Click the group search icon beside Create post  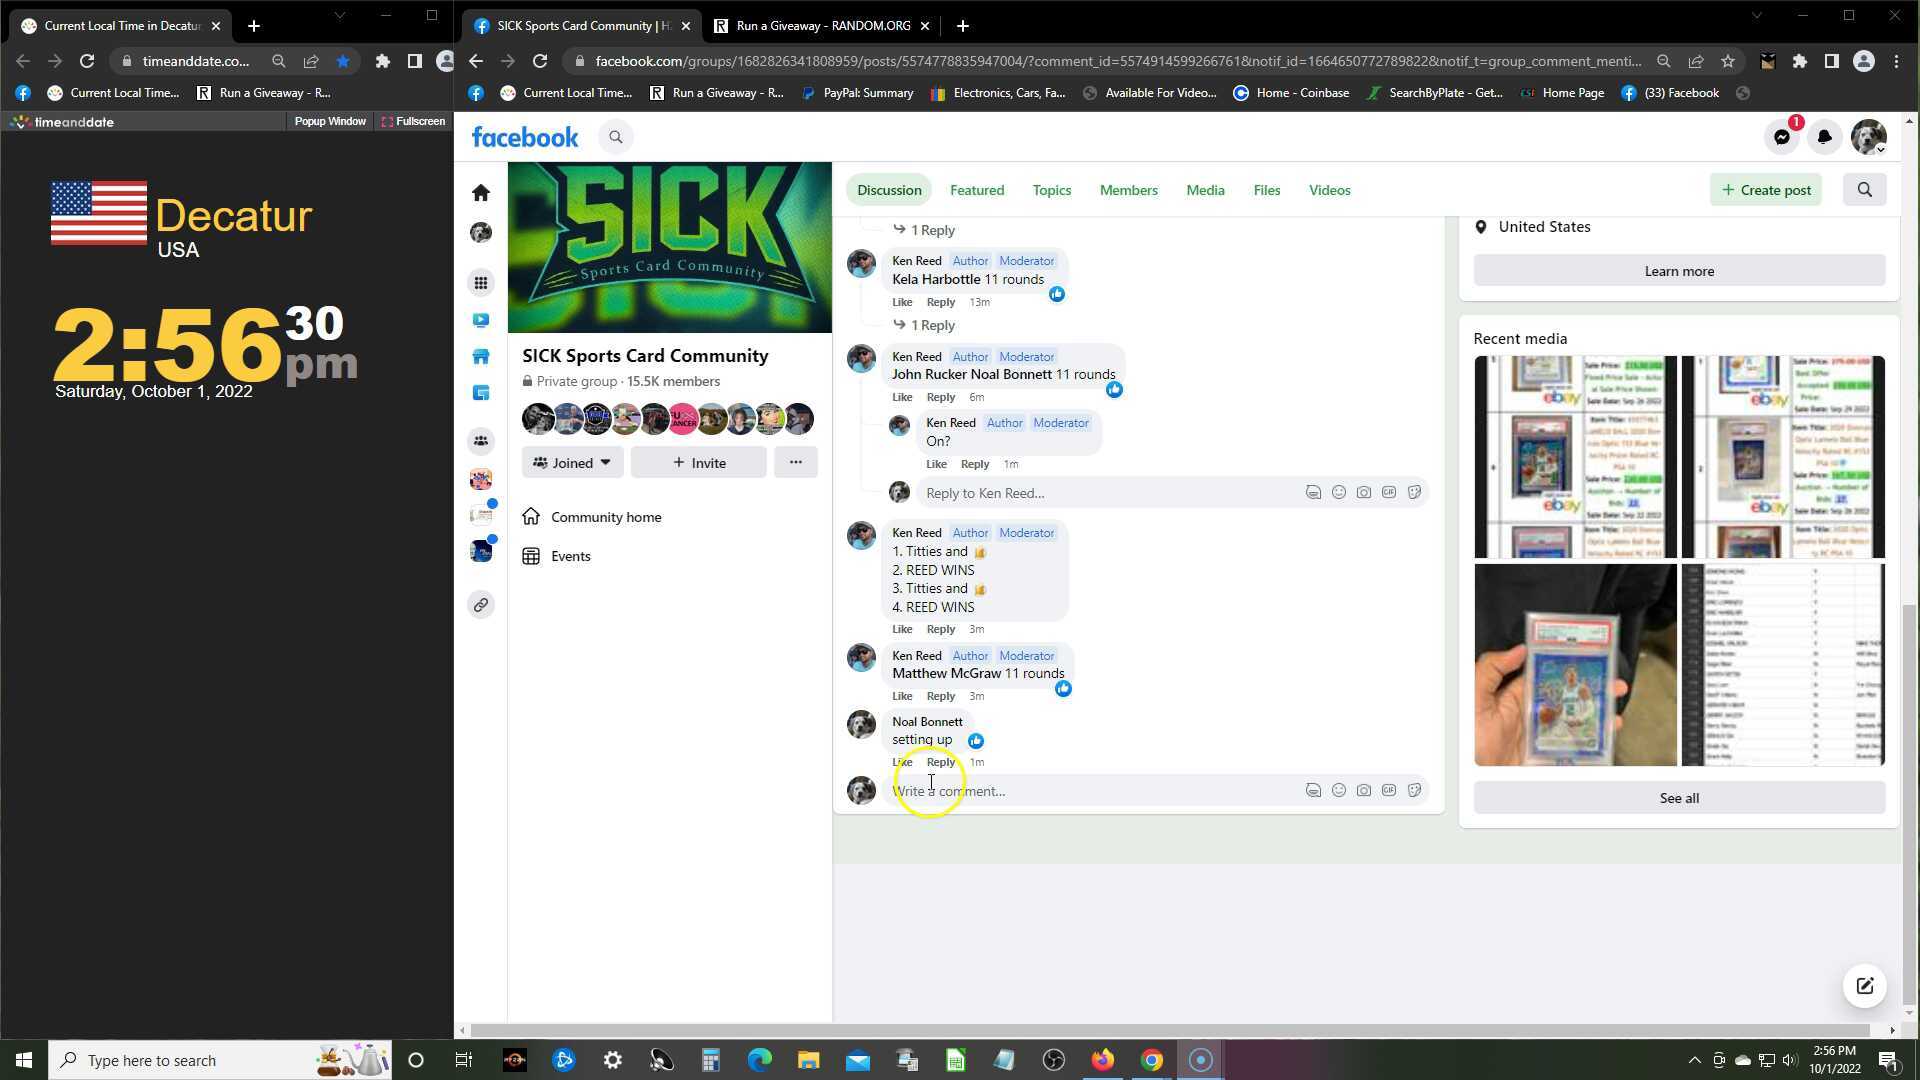click(x=1864, y=190)
